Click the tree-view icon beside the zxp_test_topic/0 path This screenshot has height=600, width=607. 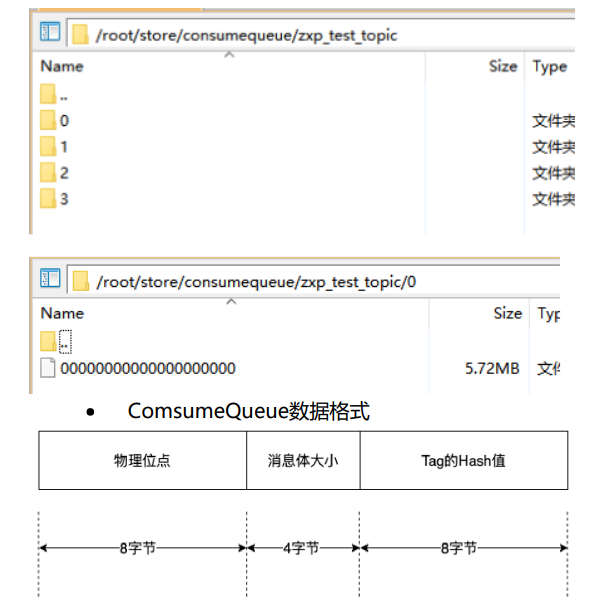(50, 280)
